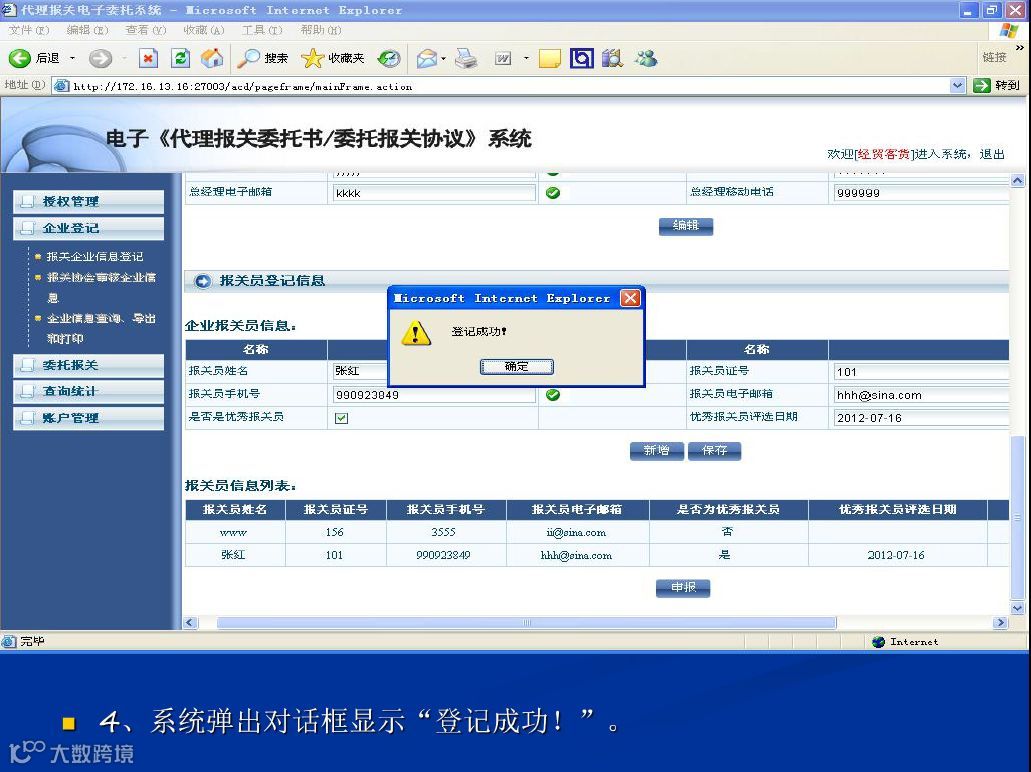The width and height of the screenshot is (1031, 772).
Task: Open 报关协会审核企业信息 sidebar link
Action: (101, 287)
